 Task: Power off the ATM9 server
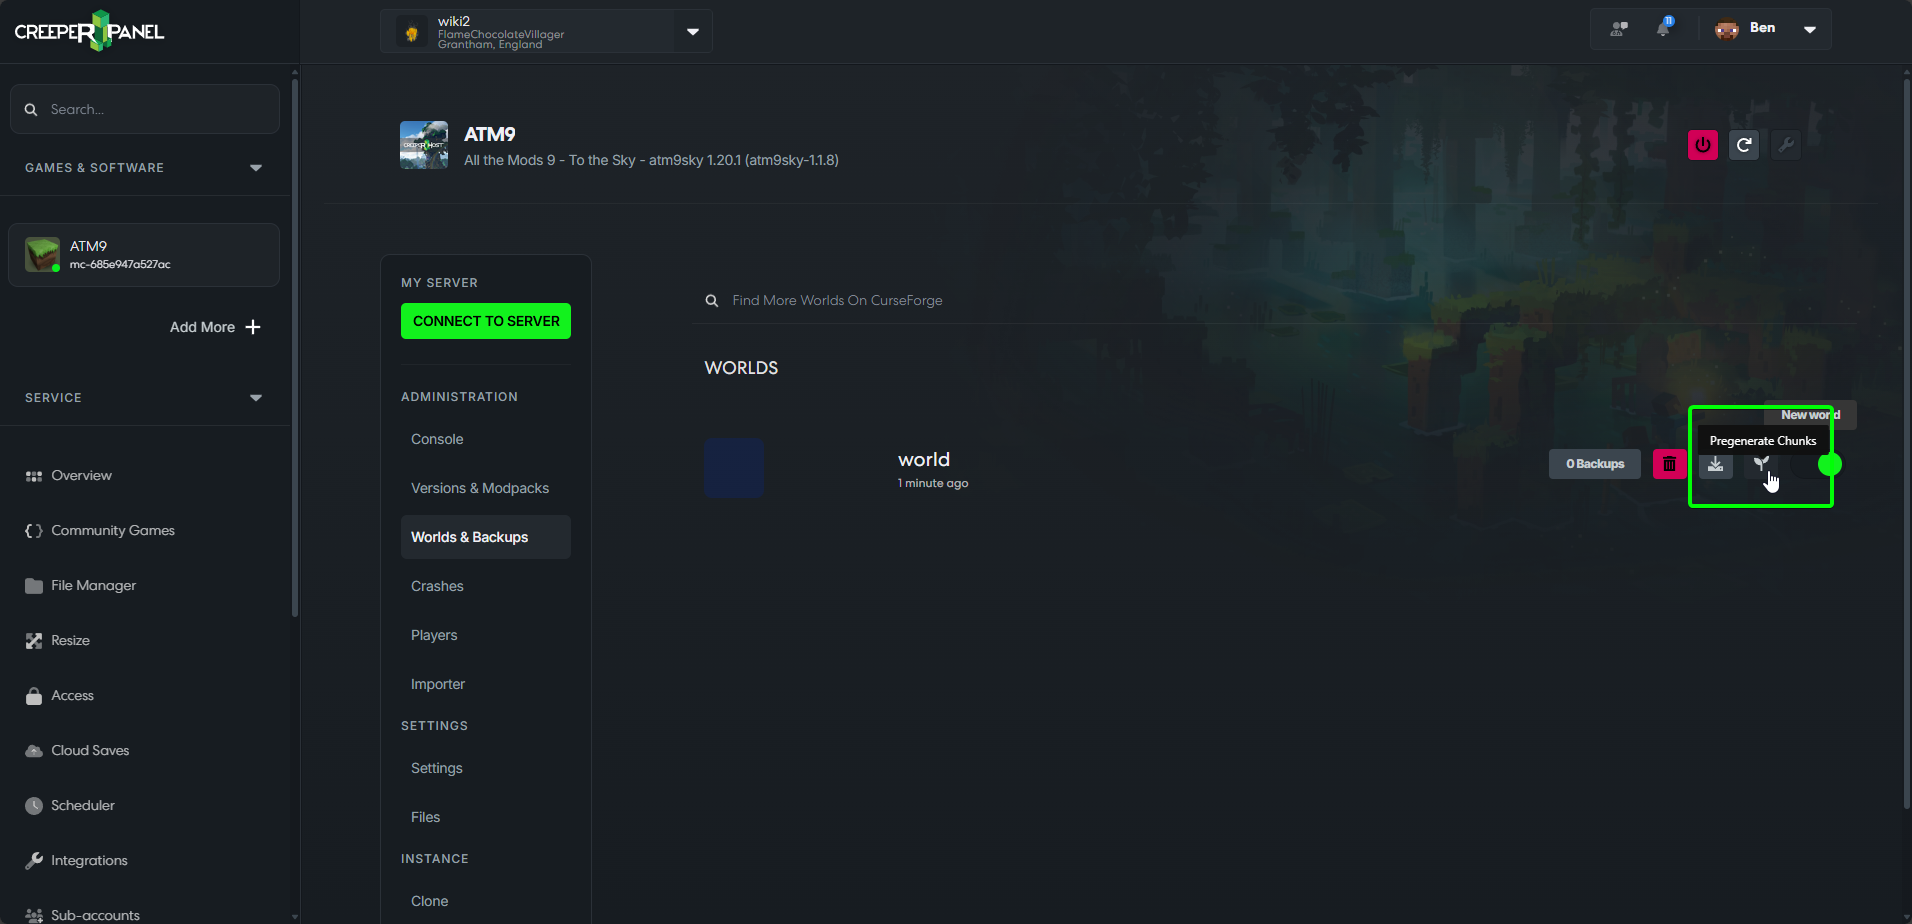point(1702,144)
